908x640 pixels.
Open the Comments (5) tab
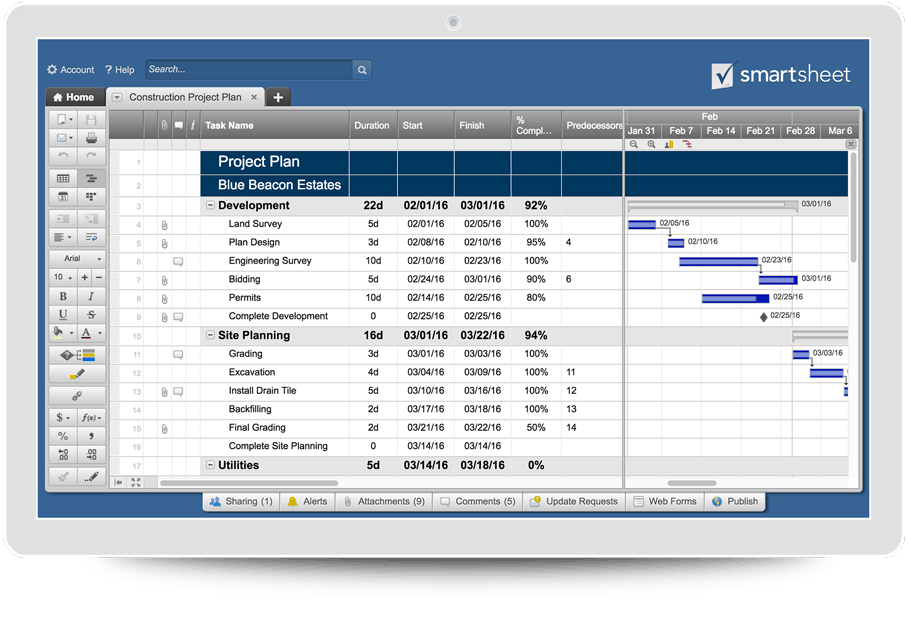478,502
